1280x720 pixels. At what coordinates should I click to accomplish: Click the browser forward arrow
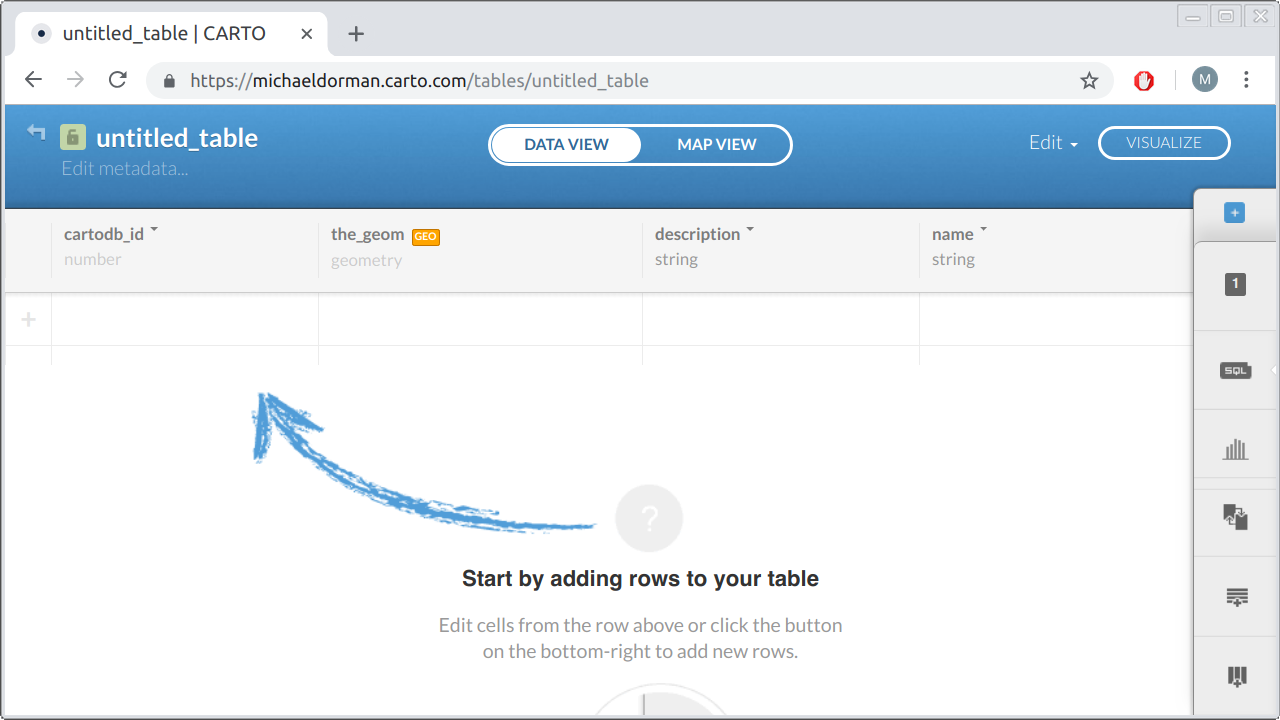point(75,80)
